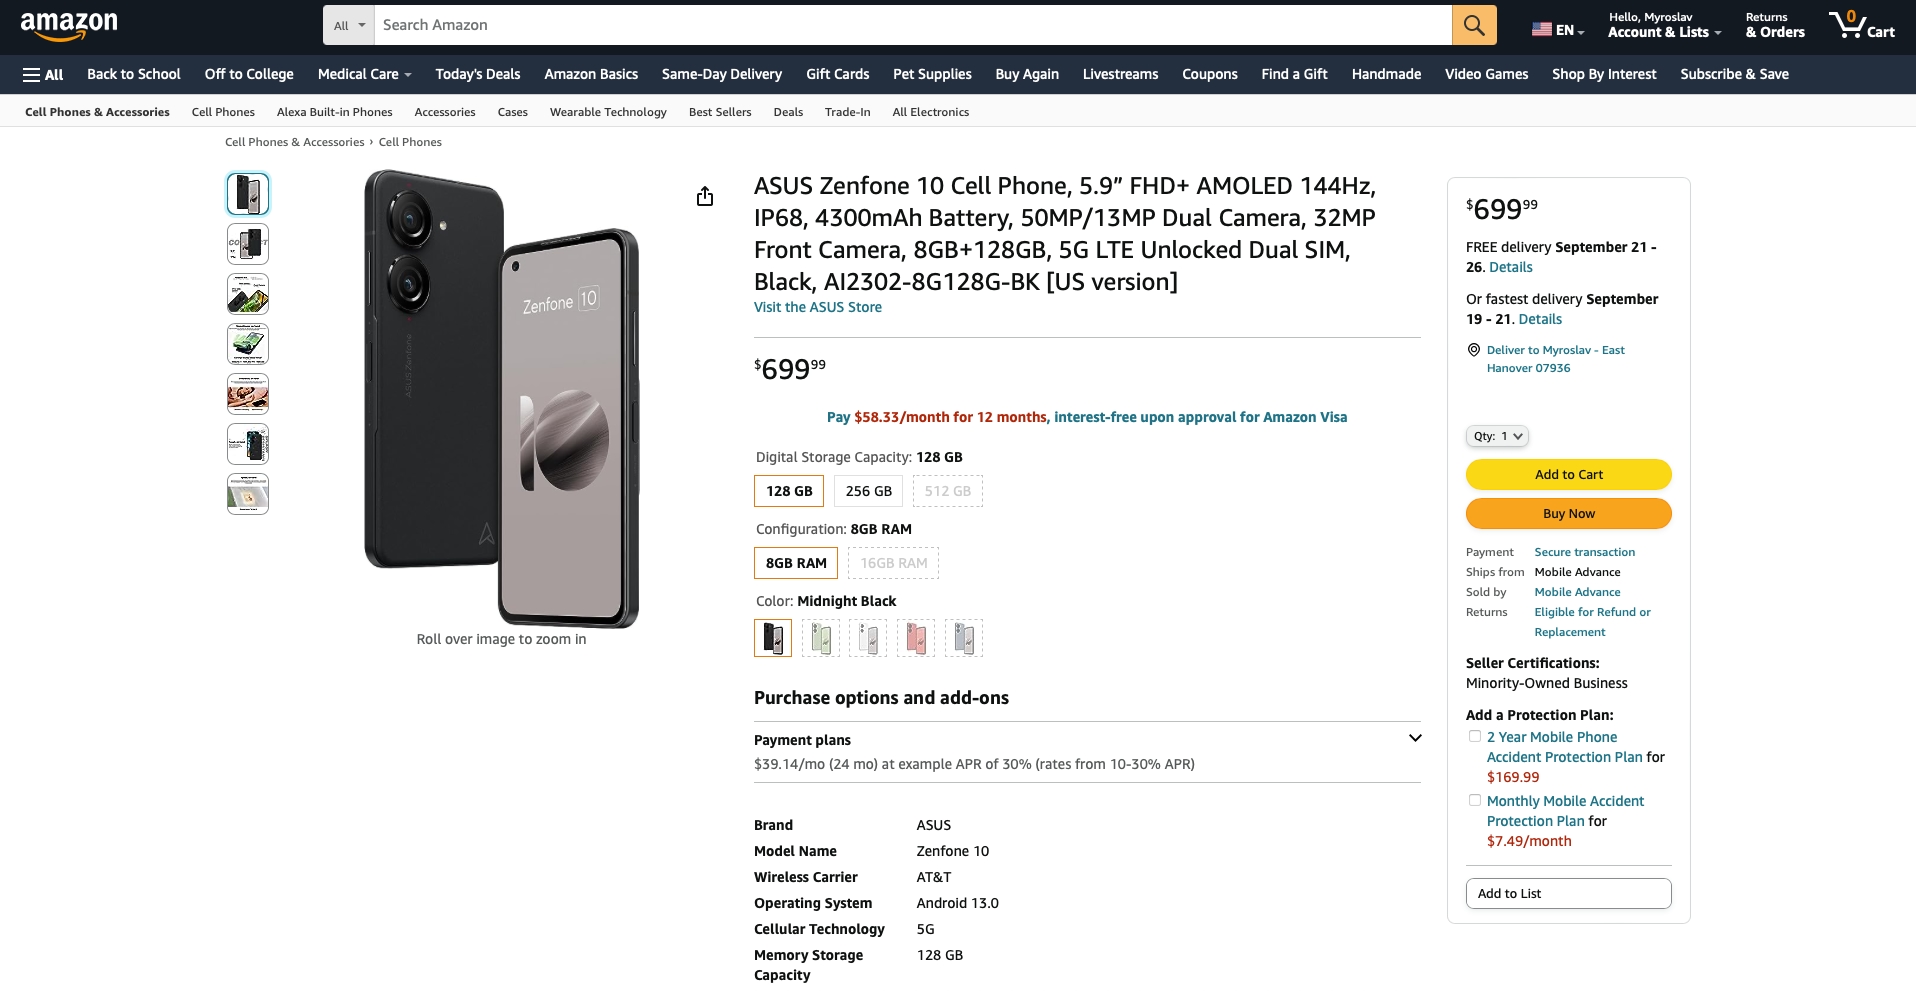Expand the Payment plans section chevron

point(1415,738)
